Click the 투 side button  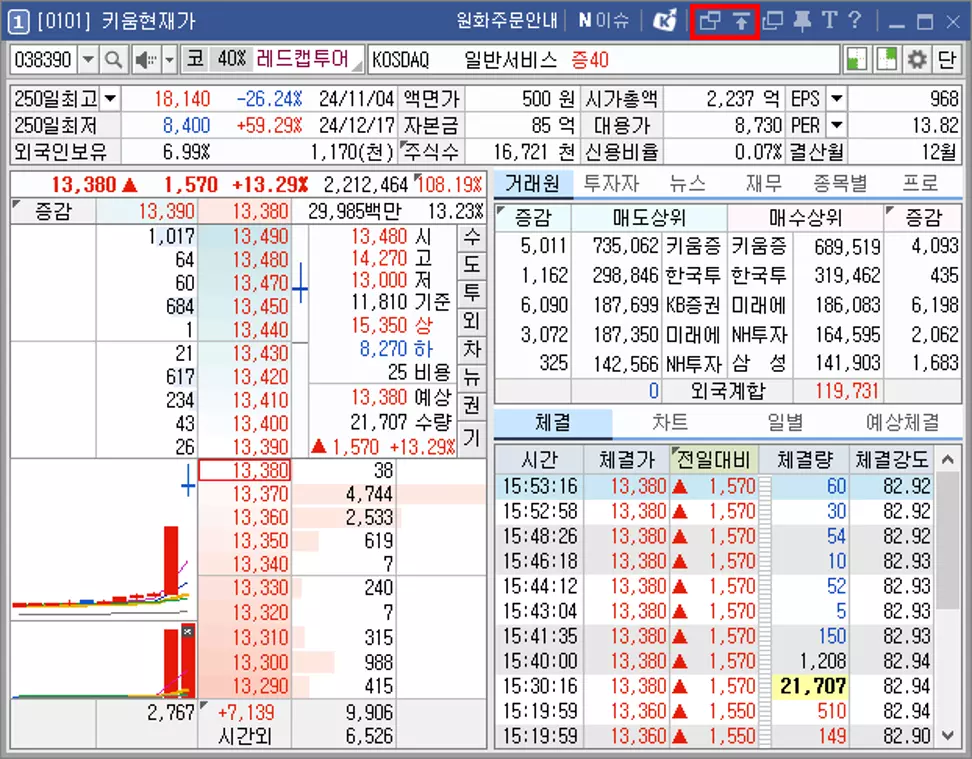(x=472, y=293)
